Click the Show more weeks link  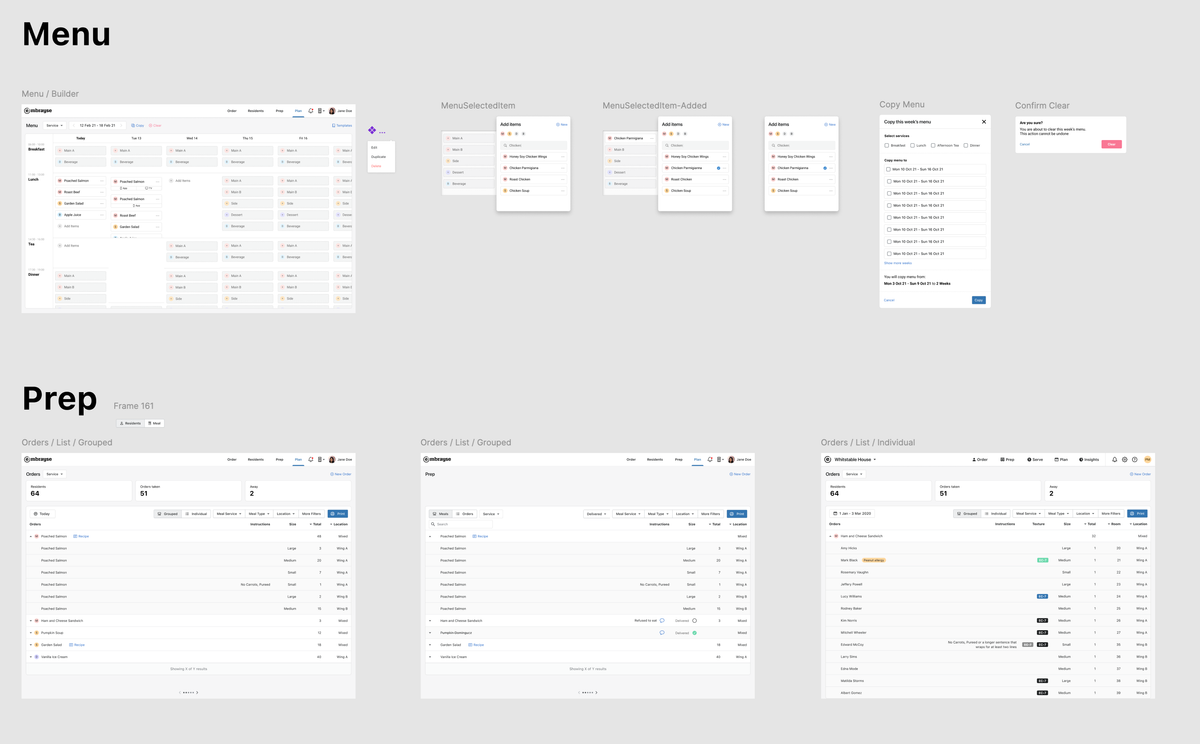898,263
